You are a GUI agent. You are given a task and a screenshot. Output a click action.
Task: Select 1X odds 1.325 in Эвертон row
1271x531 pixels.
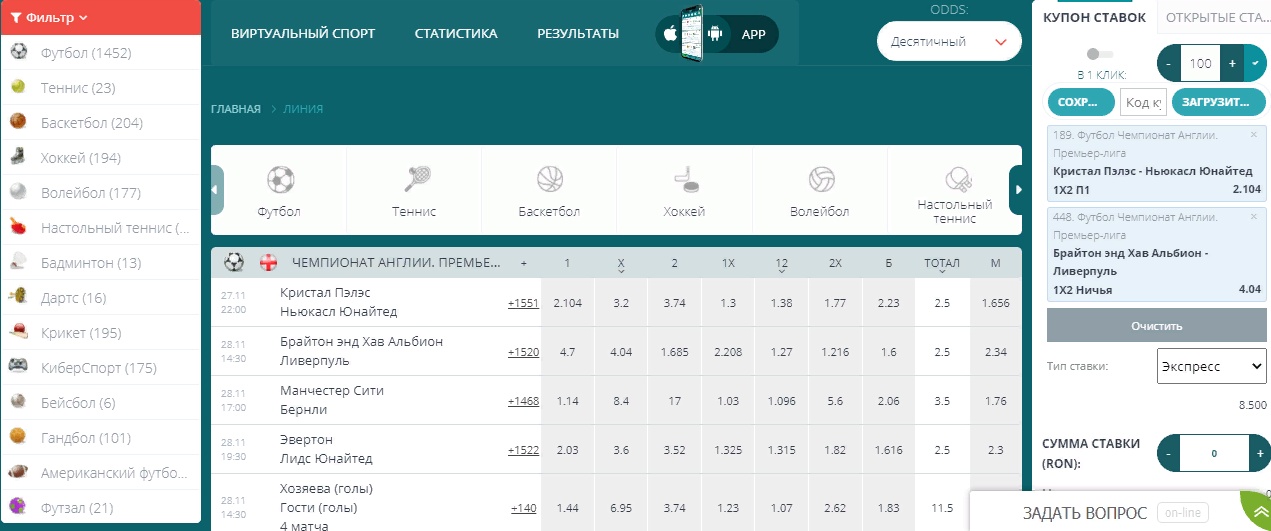[728, 450]
